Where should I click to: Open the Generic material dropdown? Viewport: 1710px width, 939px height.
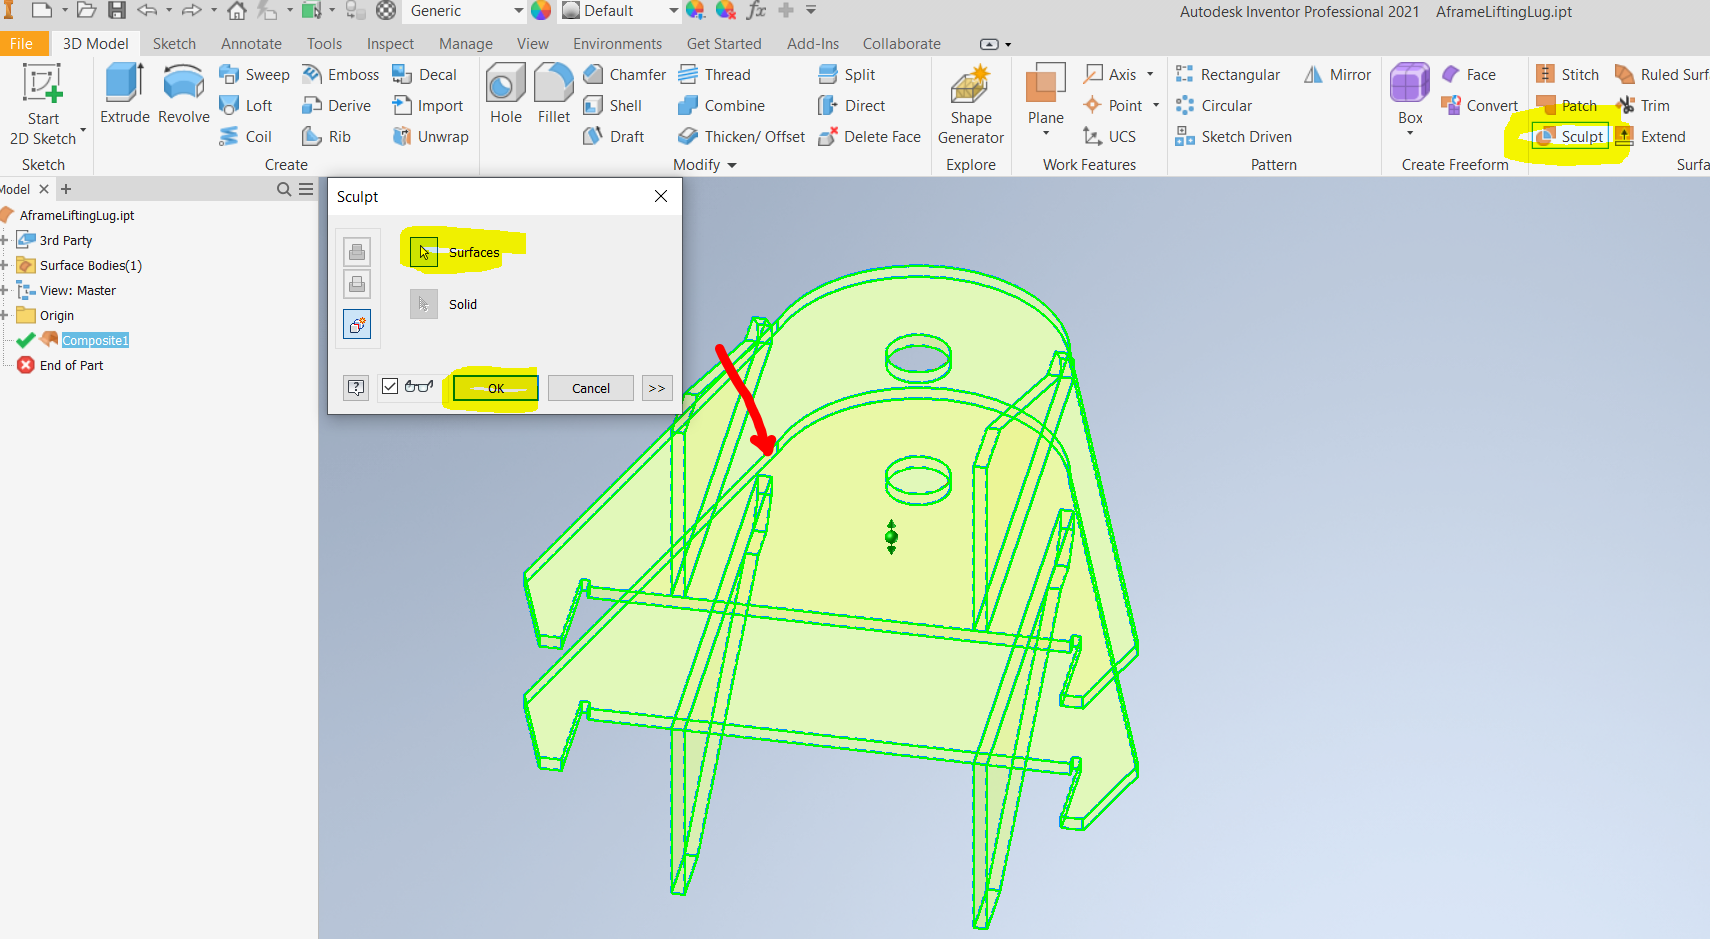[517, 11]
